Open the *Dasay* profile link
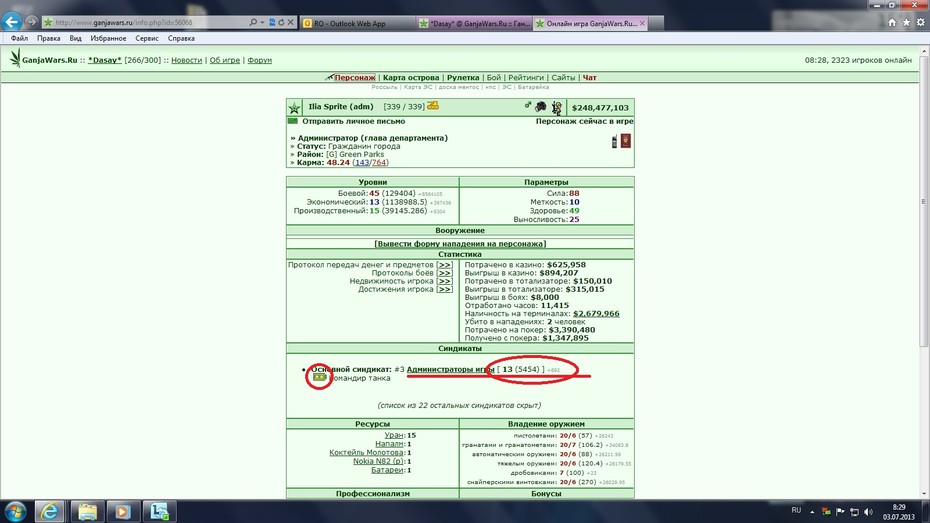 coord(105,60)
